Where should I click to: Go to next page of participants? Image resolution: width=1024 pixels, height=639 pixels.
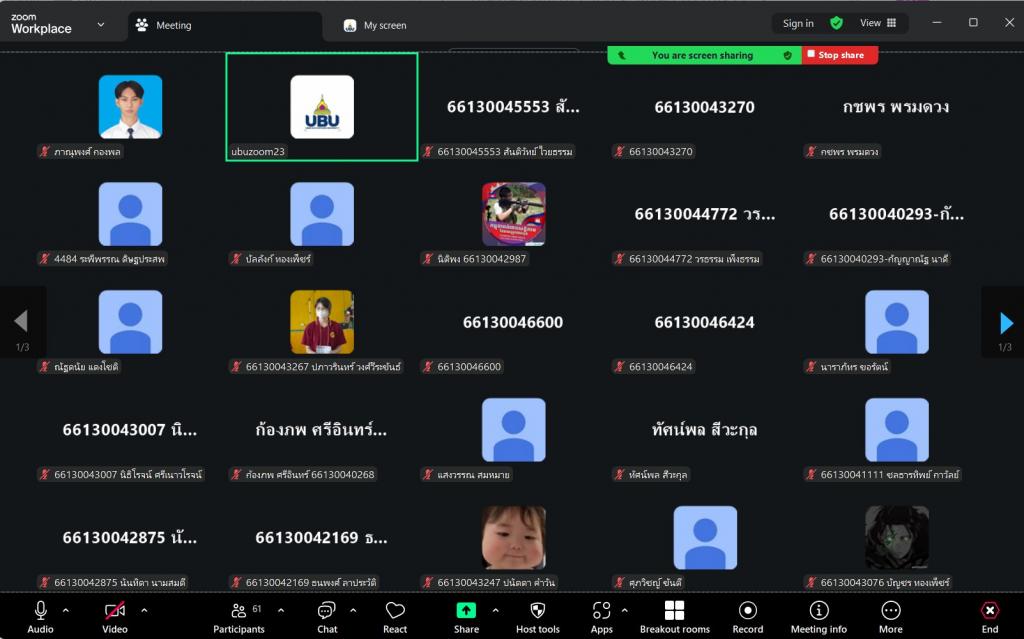pos(1006,323)
